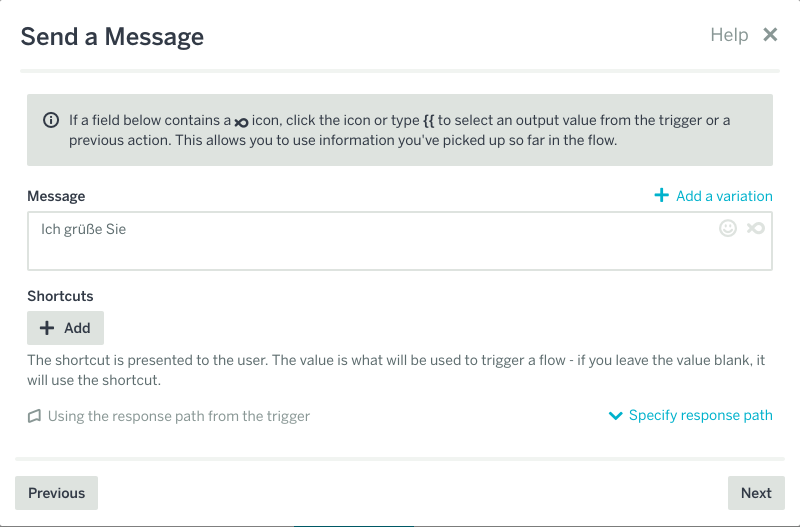This screenshot has height=527, width=800.
Task: Insert output value via message field icon
Action: 756,228
